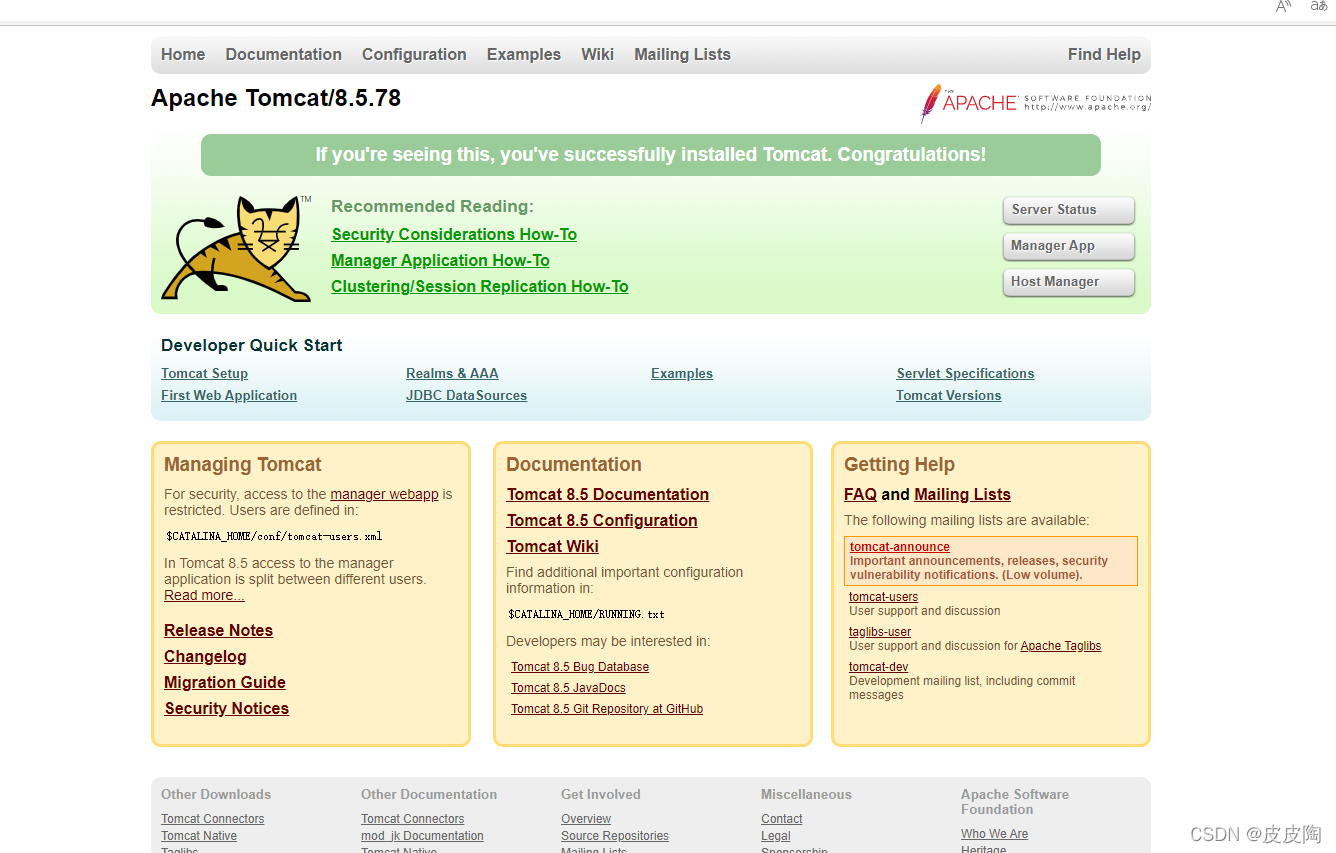Click the Tomcat cat logo image
1336x853 pixels.
[236, 249]
